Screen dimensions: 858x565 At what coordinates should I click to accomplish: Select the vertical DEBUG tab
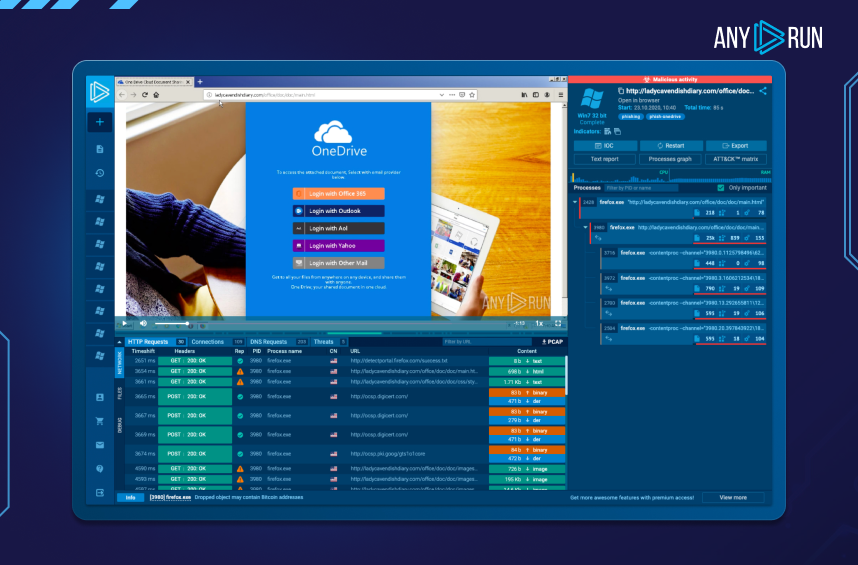pos(120,426)
